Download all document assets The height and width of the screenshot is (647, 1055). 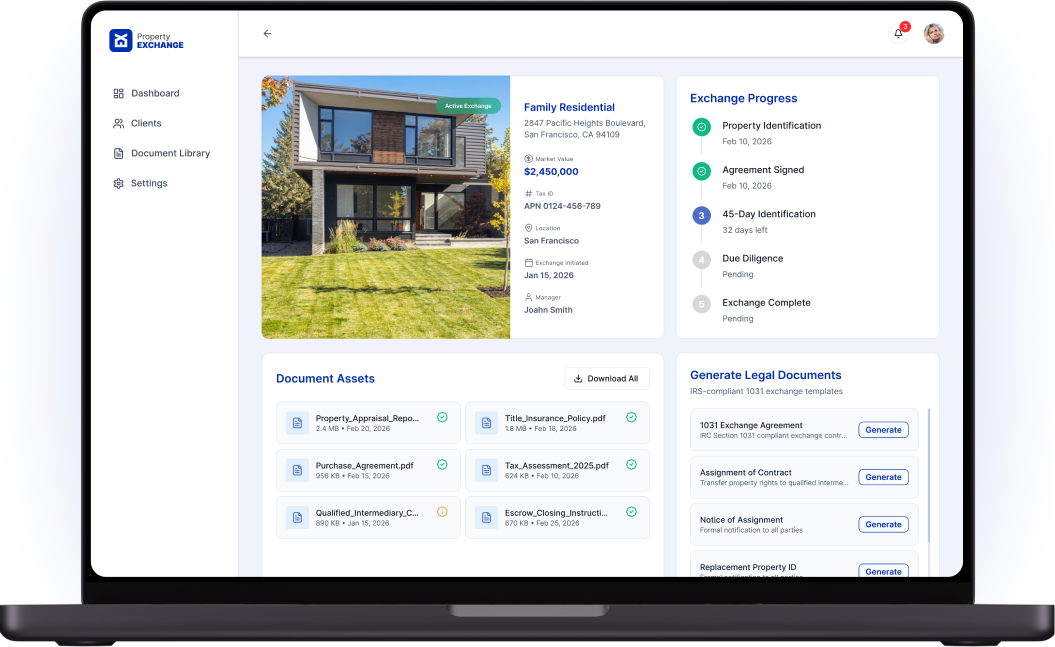tap(606, 379)
